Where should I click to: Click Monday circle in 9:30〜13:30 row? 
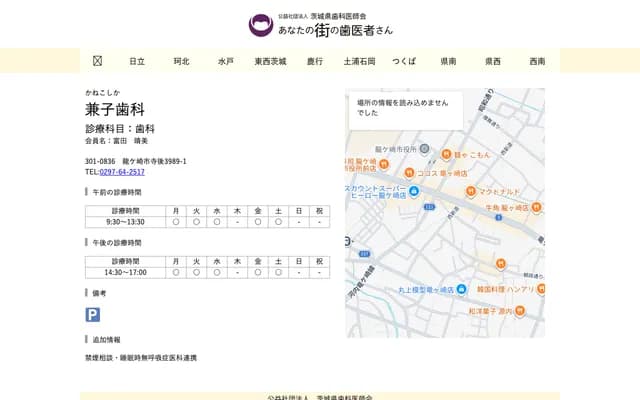(x=176, y=222)
